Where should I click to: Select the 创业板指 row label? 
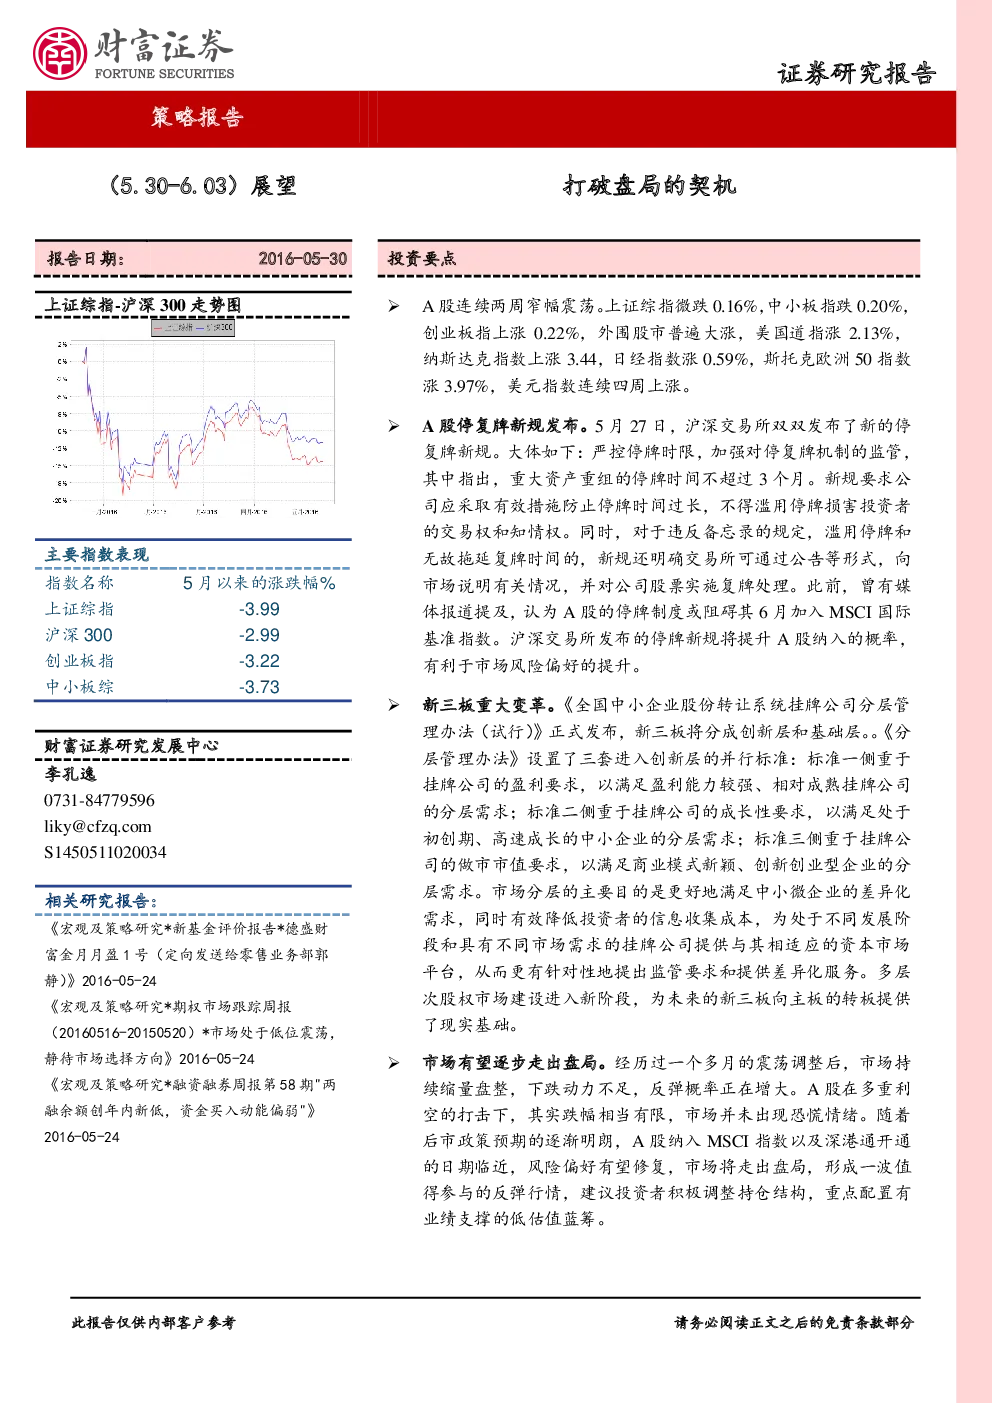tap(80, 660)
